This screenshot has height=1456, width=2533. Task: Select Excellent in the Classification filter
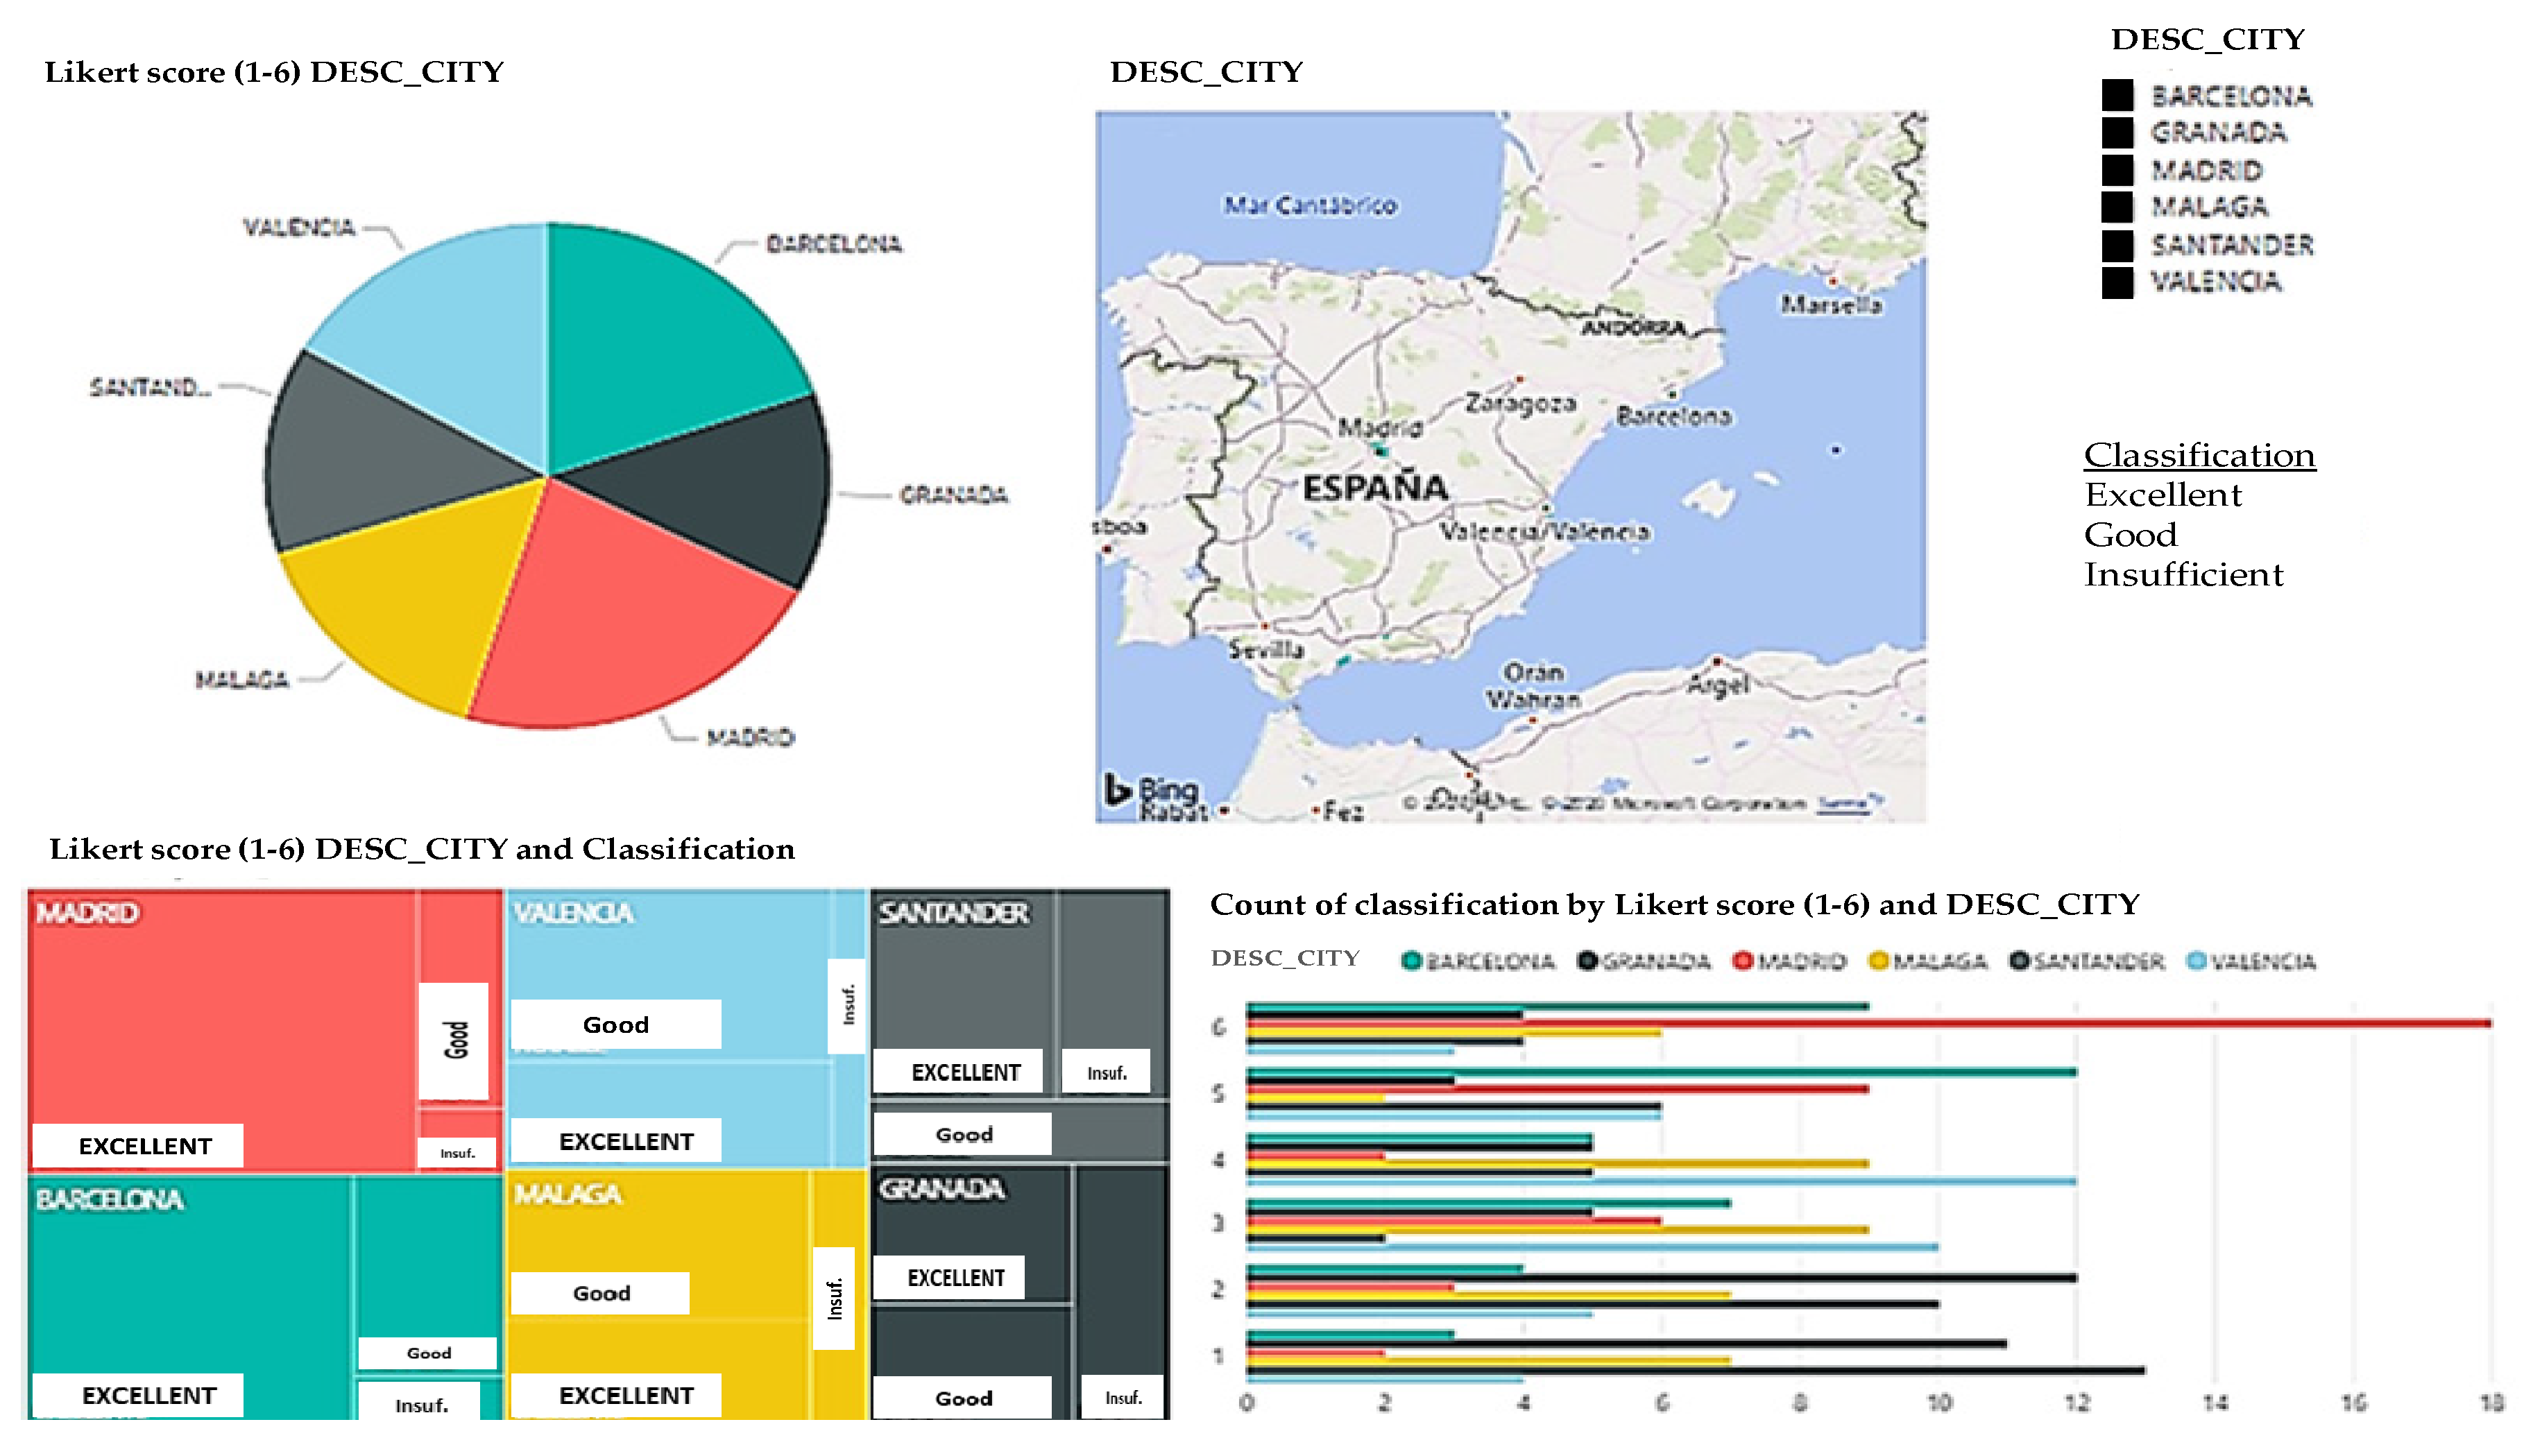[2163, 495]
